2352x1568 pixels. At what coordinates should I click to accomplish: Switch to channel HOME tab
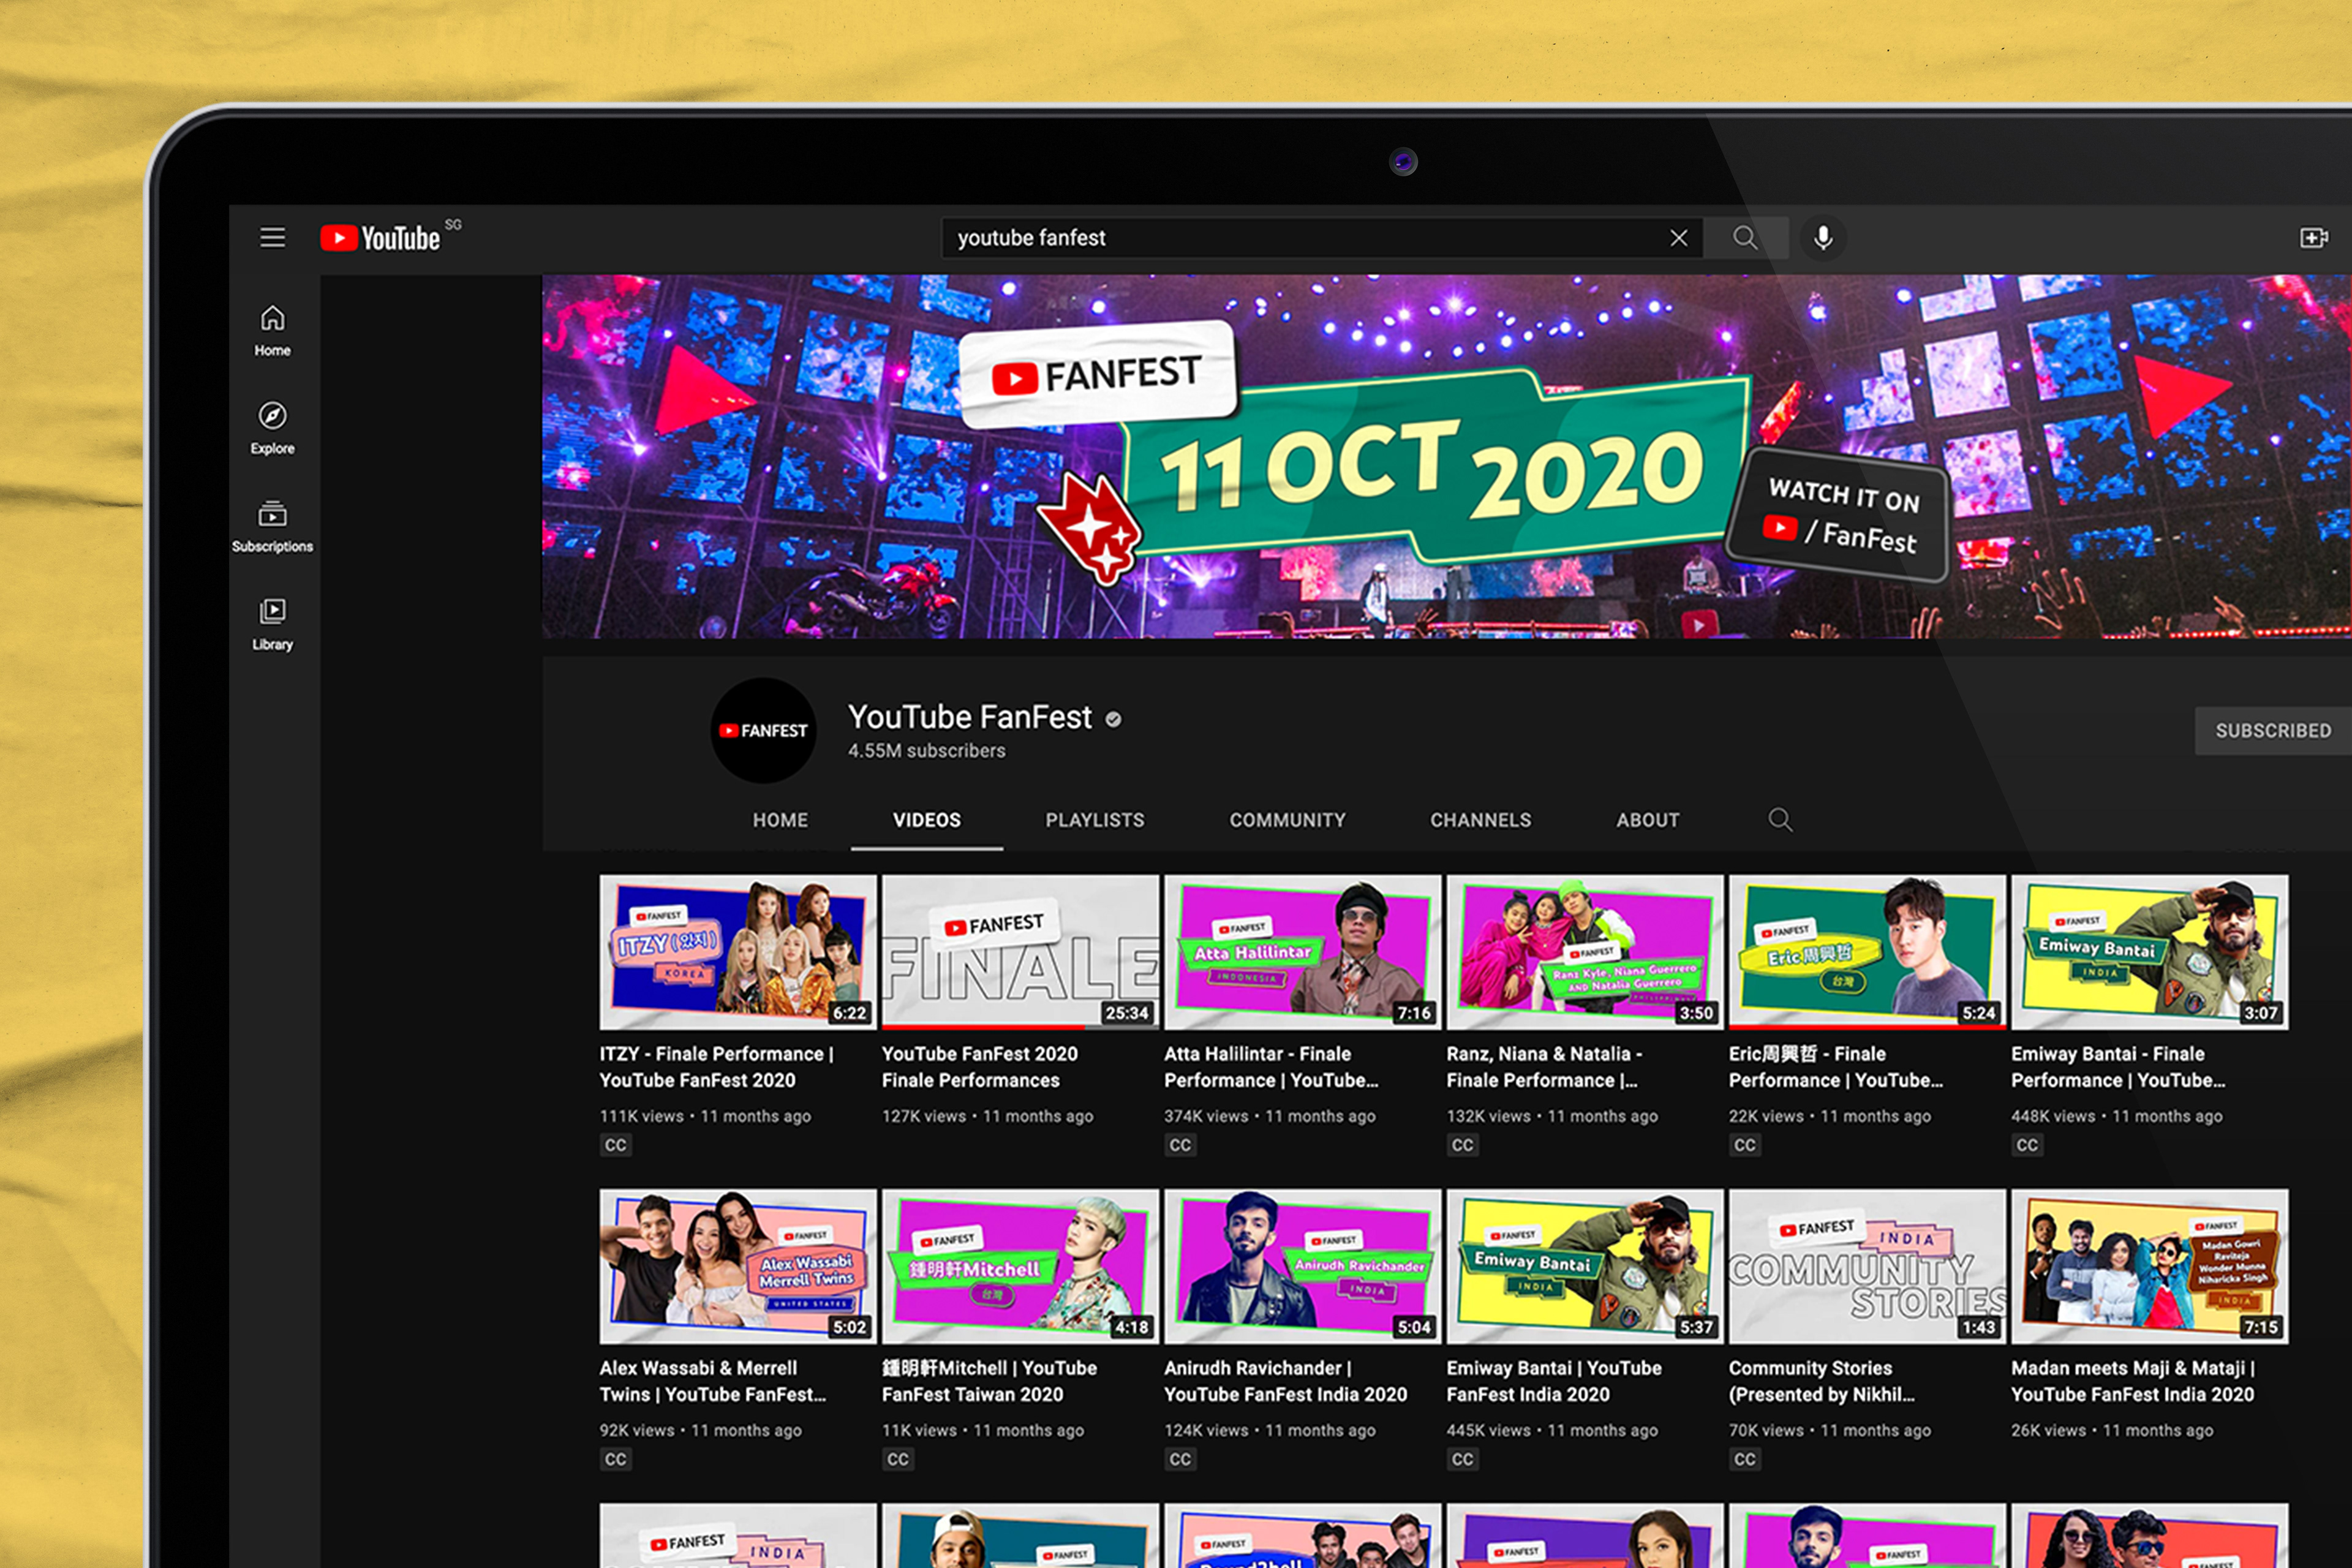pos(780,820)
